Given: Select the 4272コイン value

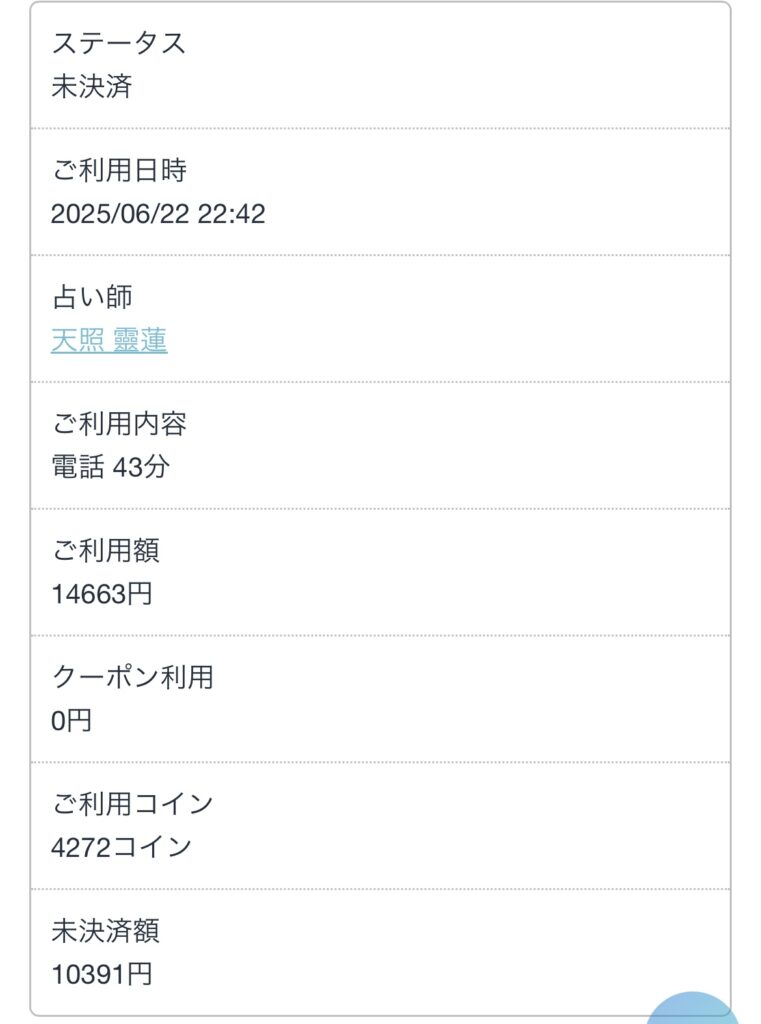Looking at the screenshot, I should pos(121,847).
